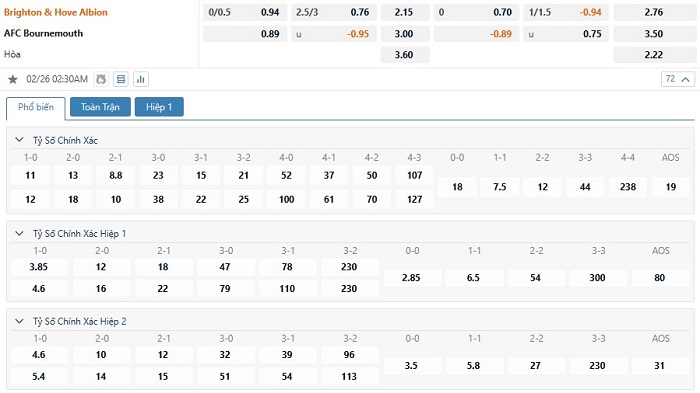Screen dimensions: 700x393
Task: Collapse markets with the 72 chevron
Action: [x=678, y=79]
